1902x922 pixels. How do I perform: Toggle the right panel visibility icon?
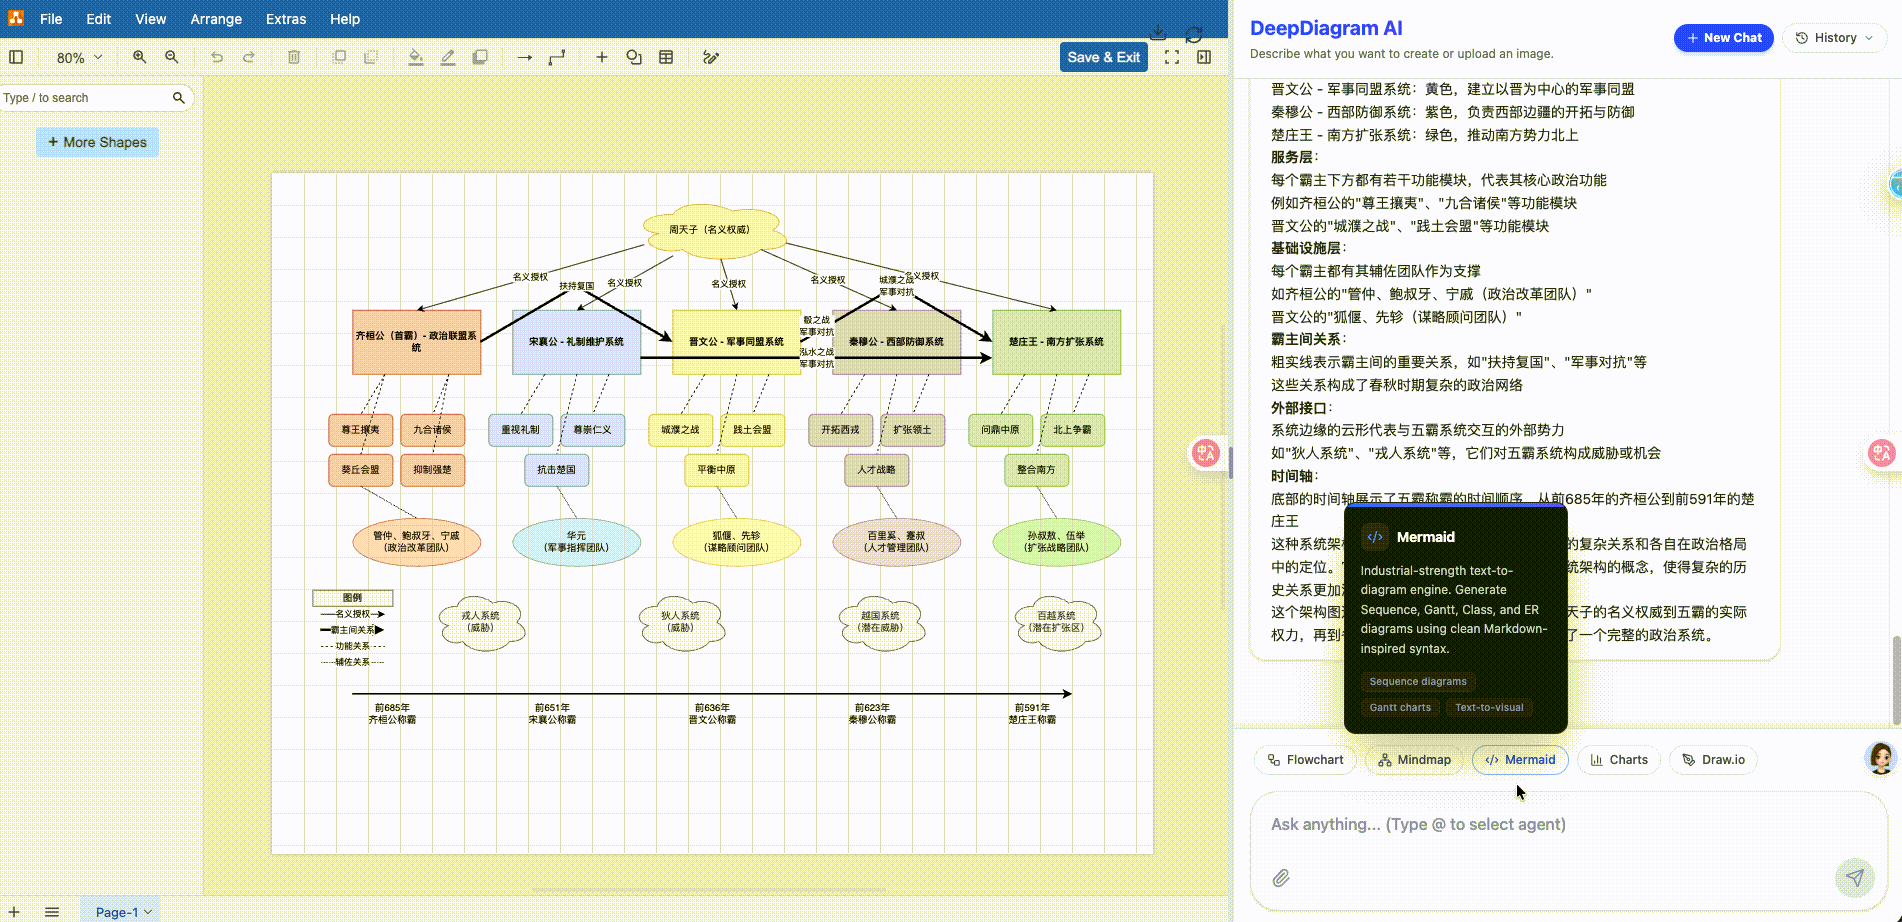[x=1203, y=57]
